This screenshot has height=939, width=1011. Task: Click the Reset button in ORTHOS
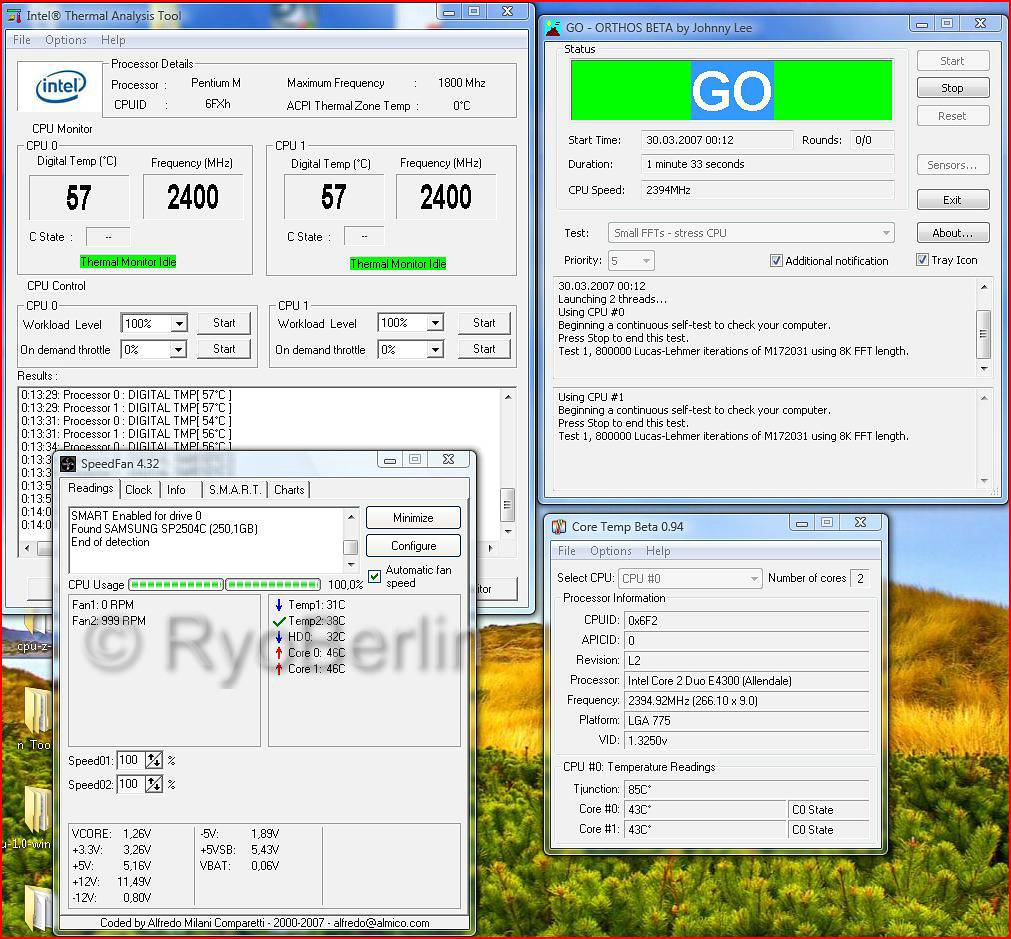(x=953, y=116)
